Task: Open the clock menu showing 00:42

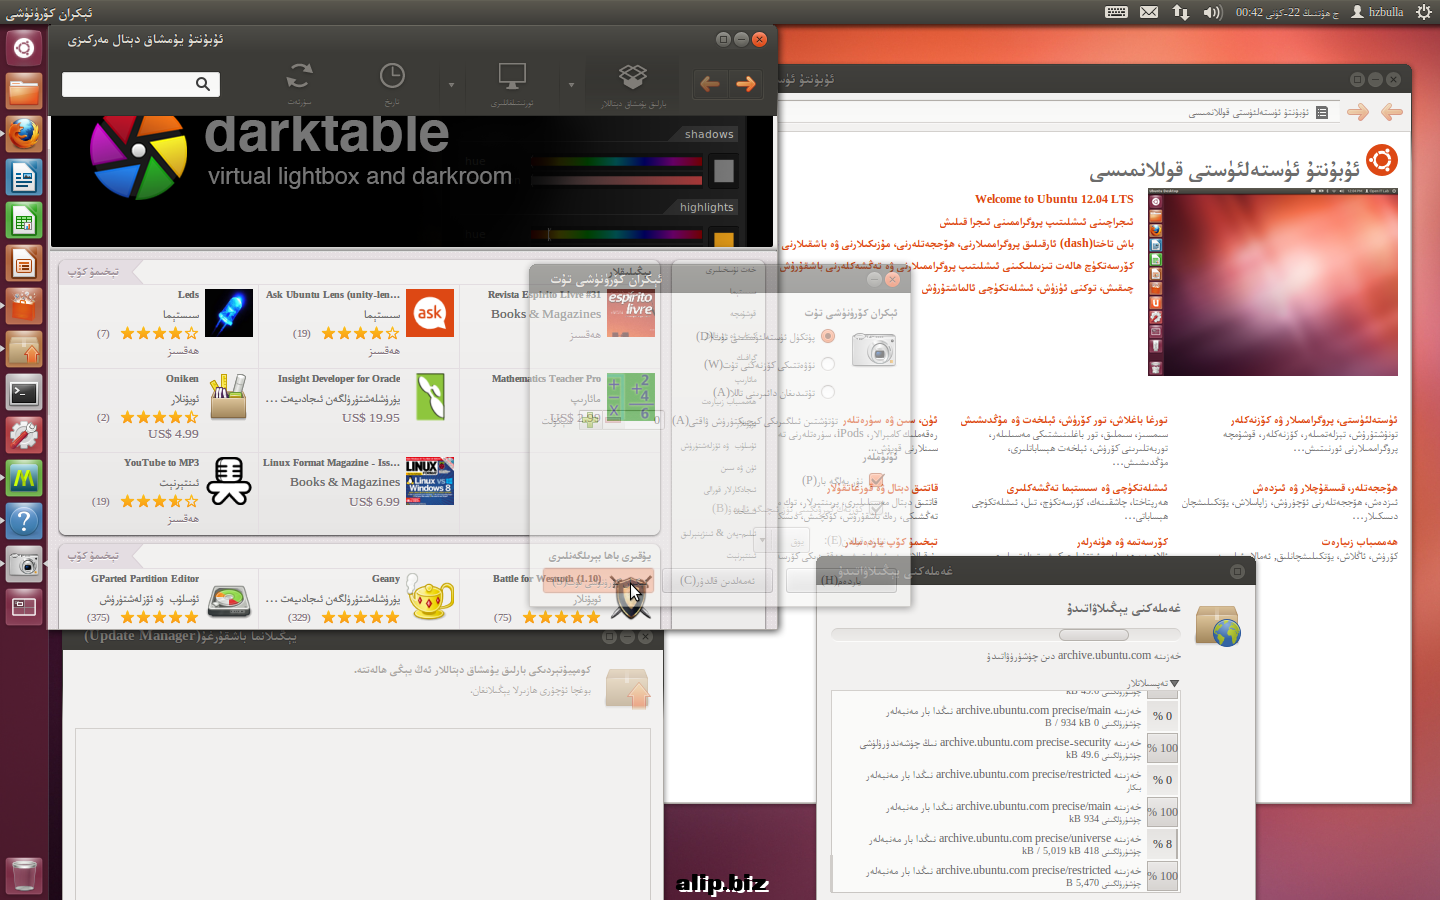Action: (x=1286, y=12)
